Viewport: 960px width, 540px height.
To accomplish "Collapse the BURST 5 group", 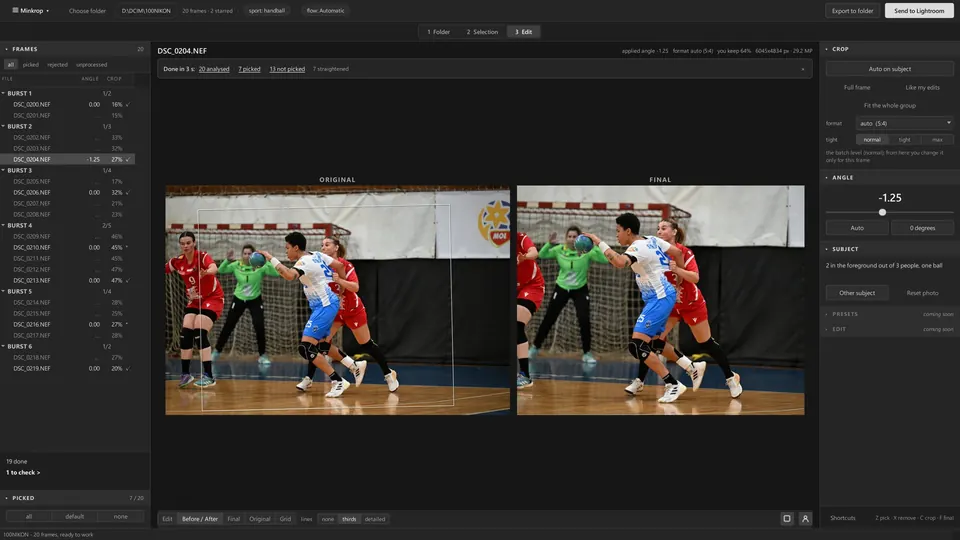I will (4, 292).
